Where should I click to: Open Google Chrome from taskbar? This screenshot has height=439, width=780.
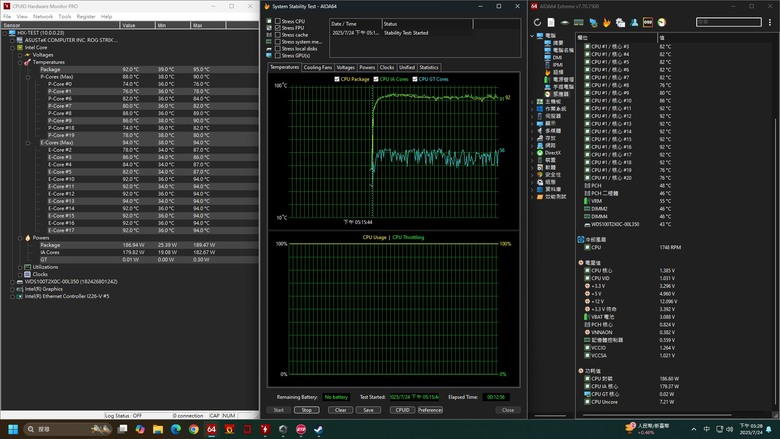coord(194,429)
